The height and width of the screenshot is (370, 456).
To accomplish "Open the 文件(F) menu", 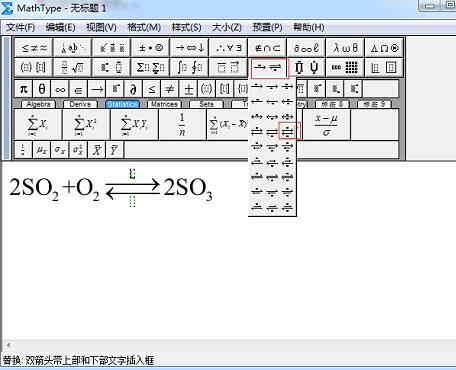I will (x=20, y=27).
